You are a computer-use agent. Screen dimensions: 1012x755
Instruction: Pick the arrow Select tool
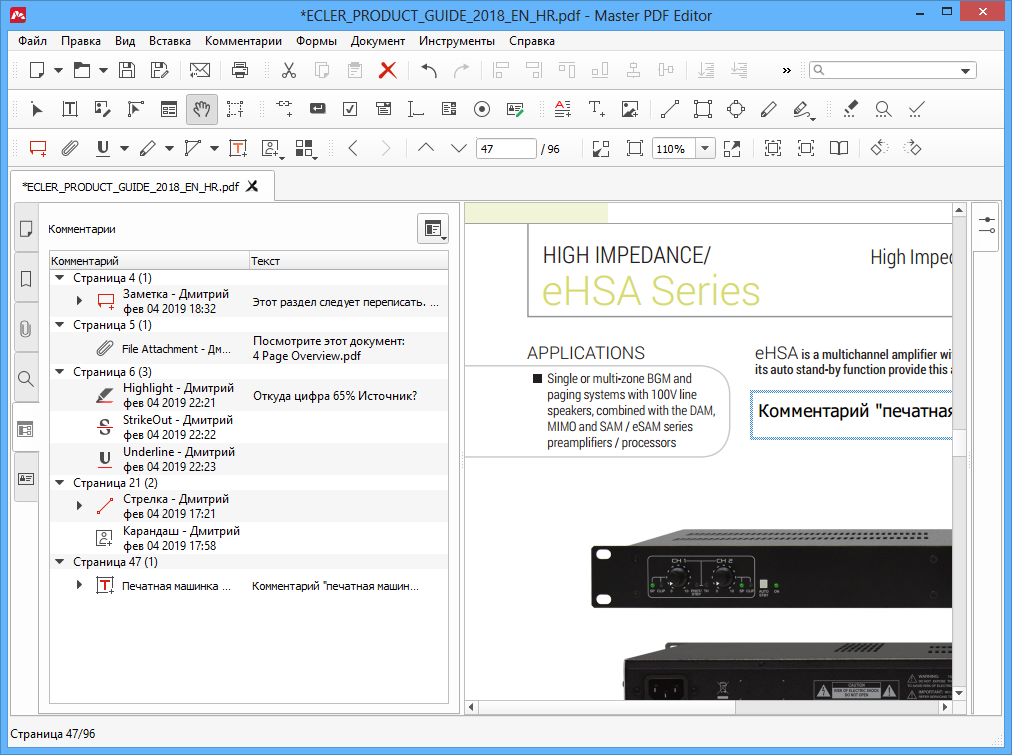tap(37, 110)
